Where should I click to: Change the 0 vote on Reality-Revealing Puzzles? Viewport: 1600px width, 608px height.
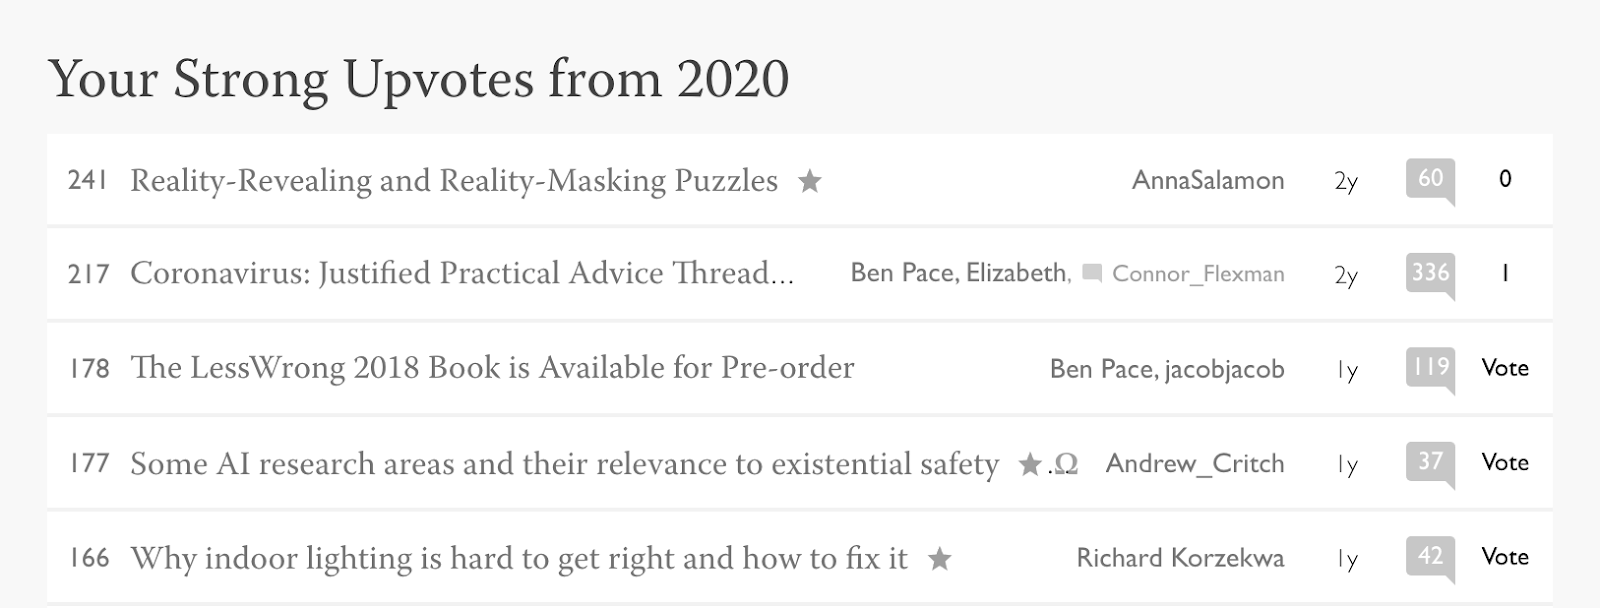pos(1505,179)
